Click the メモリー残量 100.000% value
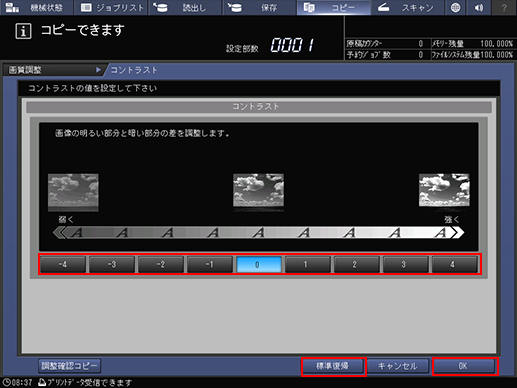 point(496,44)
